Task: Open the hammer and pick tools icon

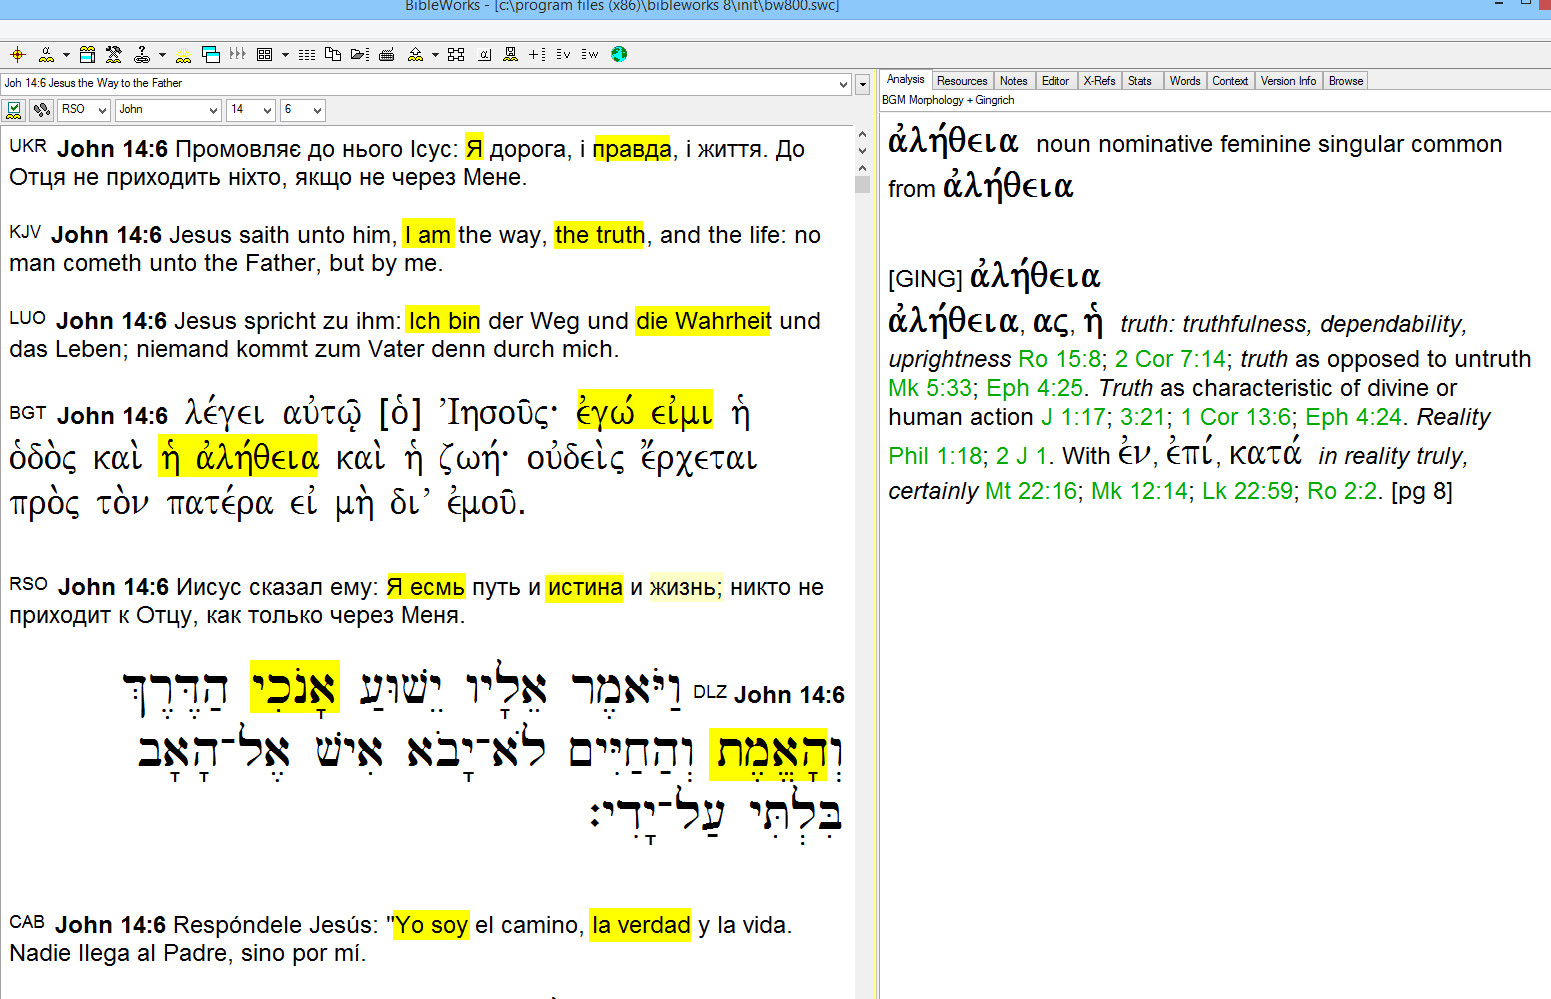Action: (113, 54)
